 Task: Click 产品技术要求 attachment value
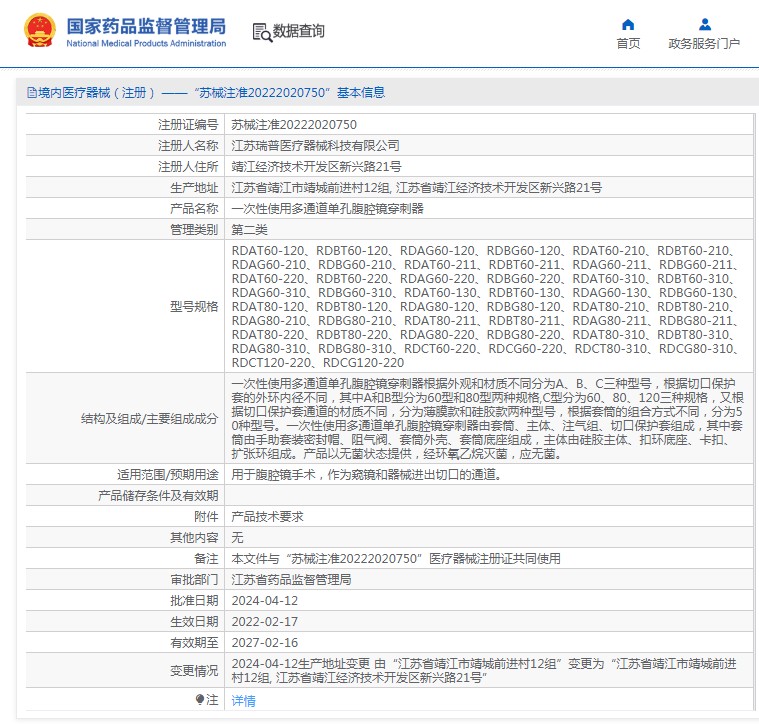coord(267,517)
